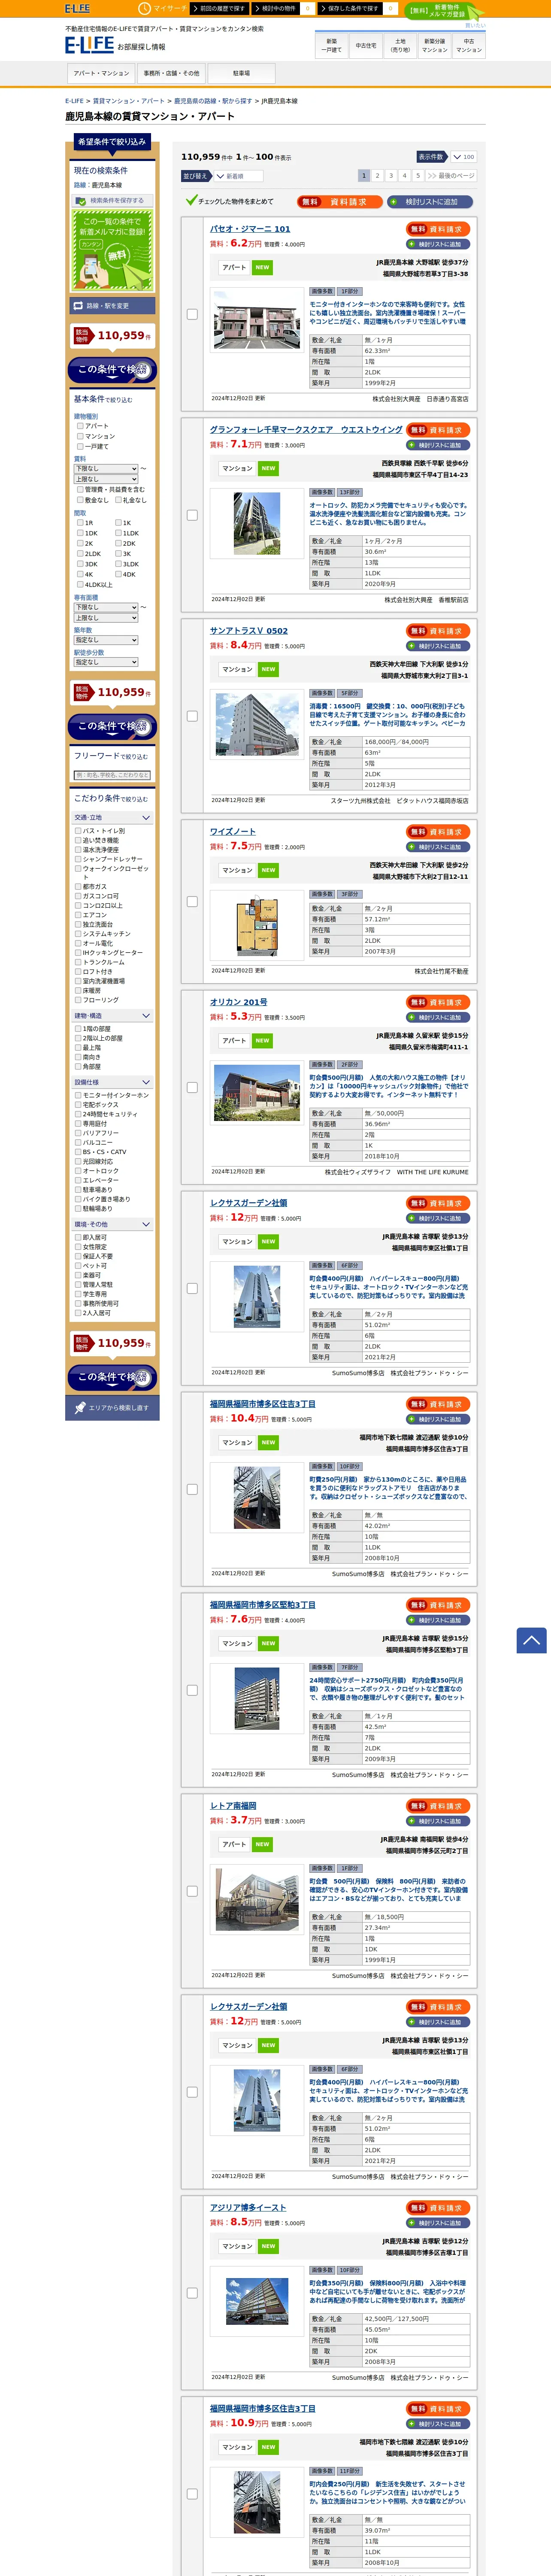Go to 最後のページ link
This screenshot has height=2576, width=551.
(x=451, y=176)
